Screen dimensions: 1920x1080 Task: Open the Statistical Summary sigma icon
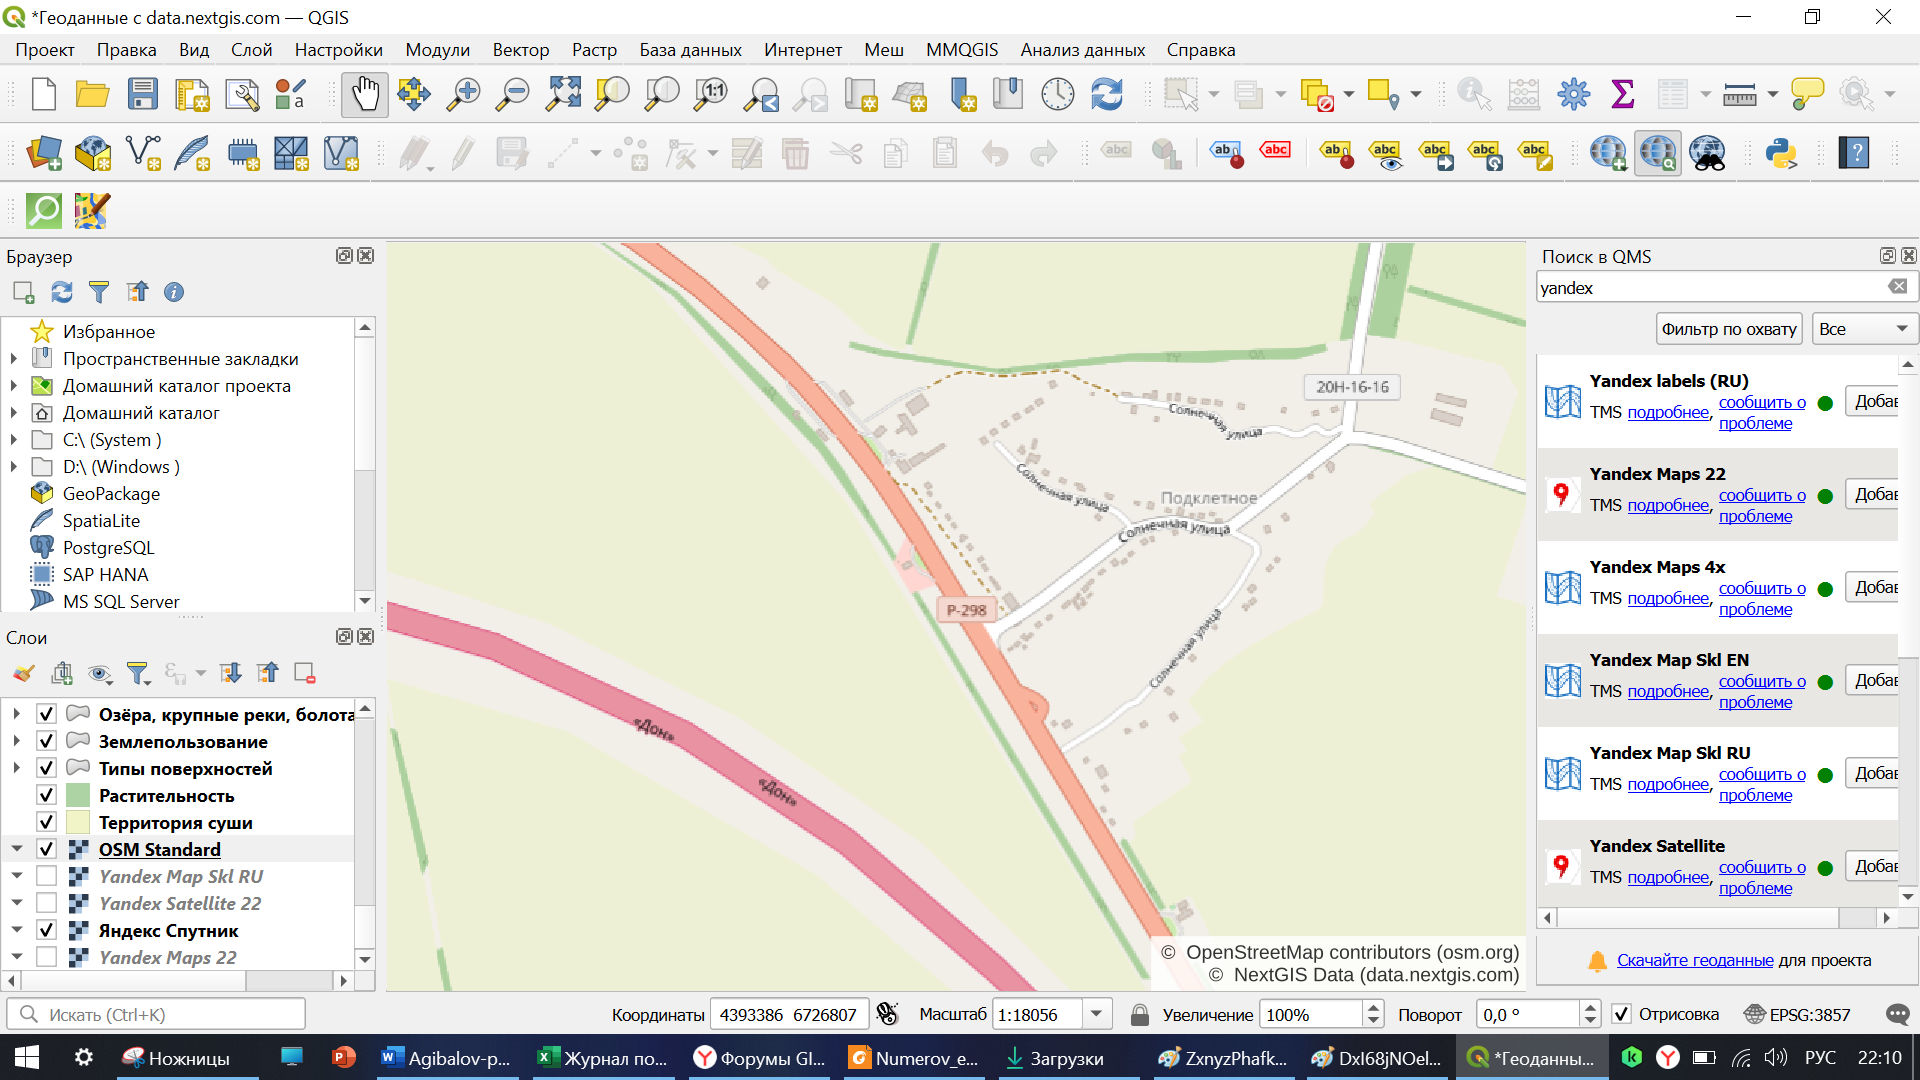(x=1622, y=95)
